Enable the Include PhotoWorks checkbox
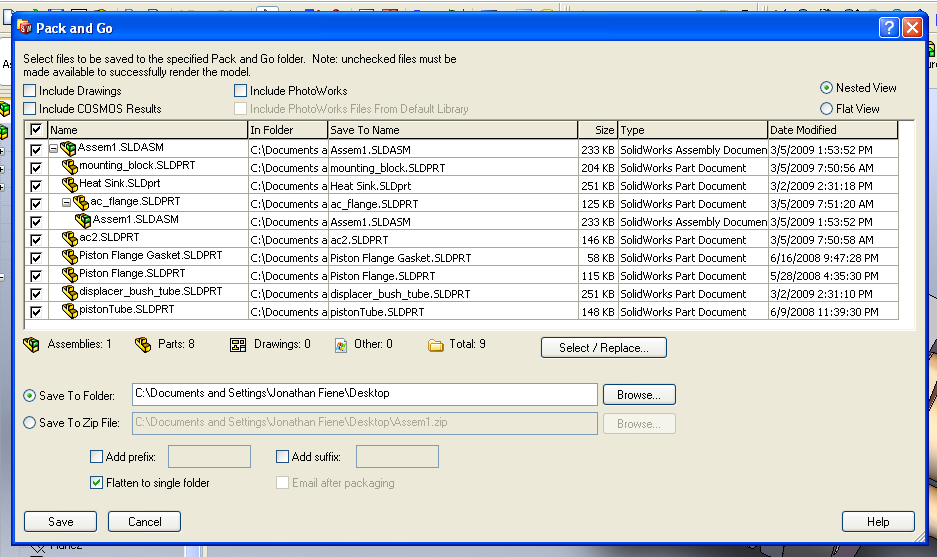937x557 pixels. [240, 91]
